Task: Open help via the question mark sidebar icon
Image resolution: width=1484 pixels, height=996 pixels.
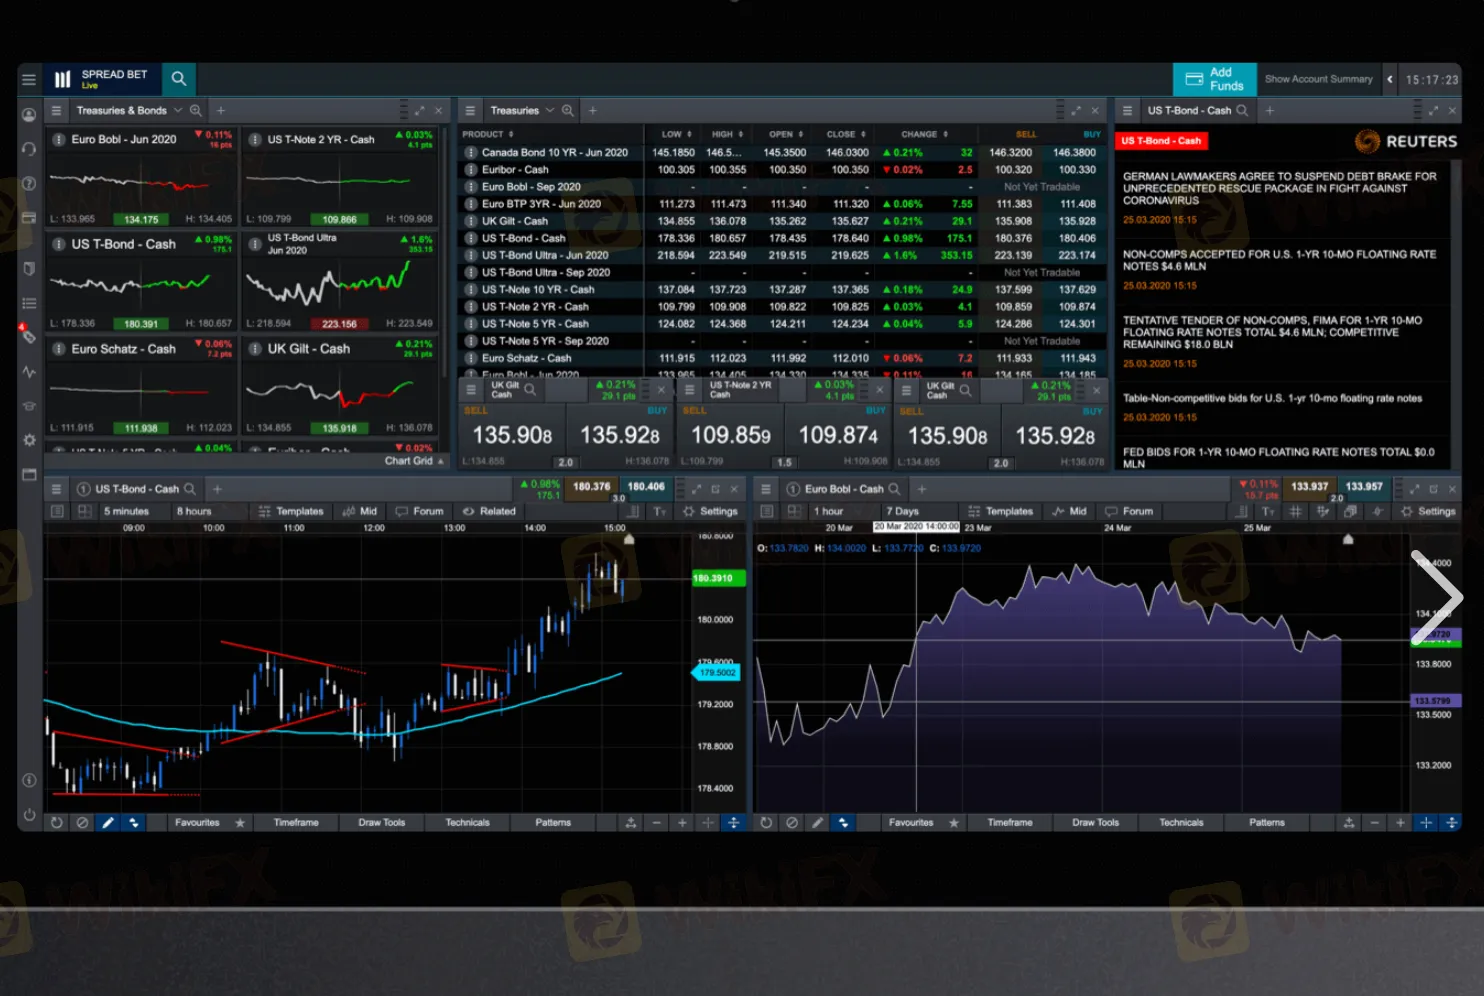Action: [x=29, y=184]
